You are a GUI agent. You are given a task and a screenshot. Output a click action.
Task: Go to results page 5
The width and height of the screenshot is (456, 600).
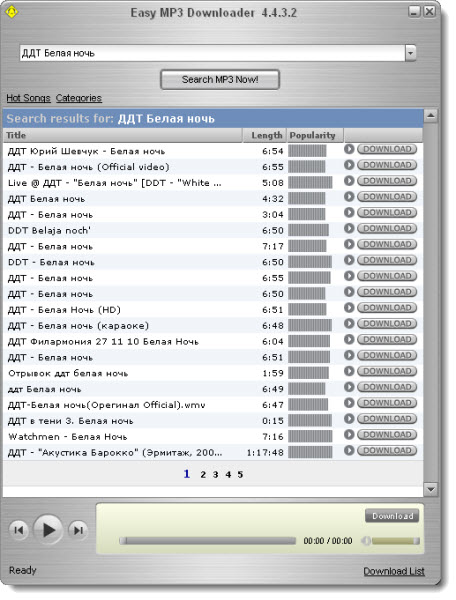point(240,475)
